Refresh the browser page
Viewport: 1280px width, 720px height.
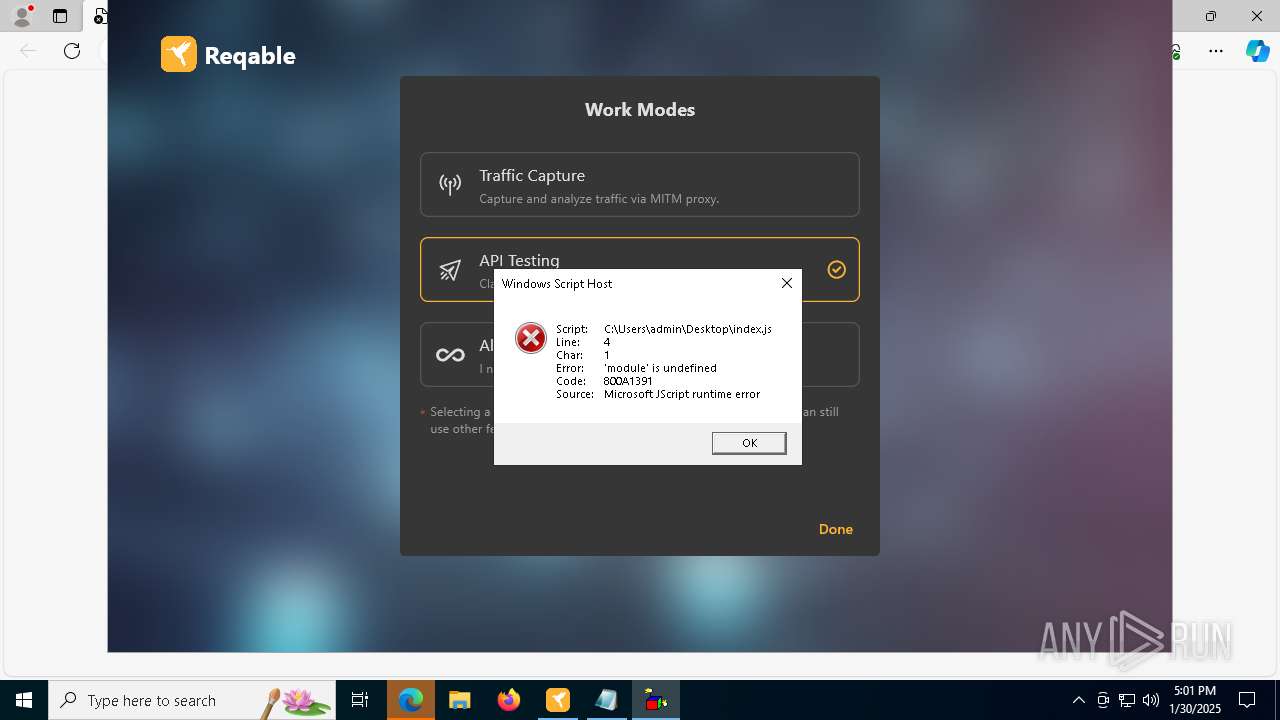72,51
